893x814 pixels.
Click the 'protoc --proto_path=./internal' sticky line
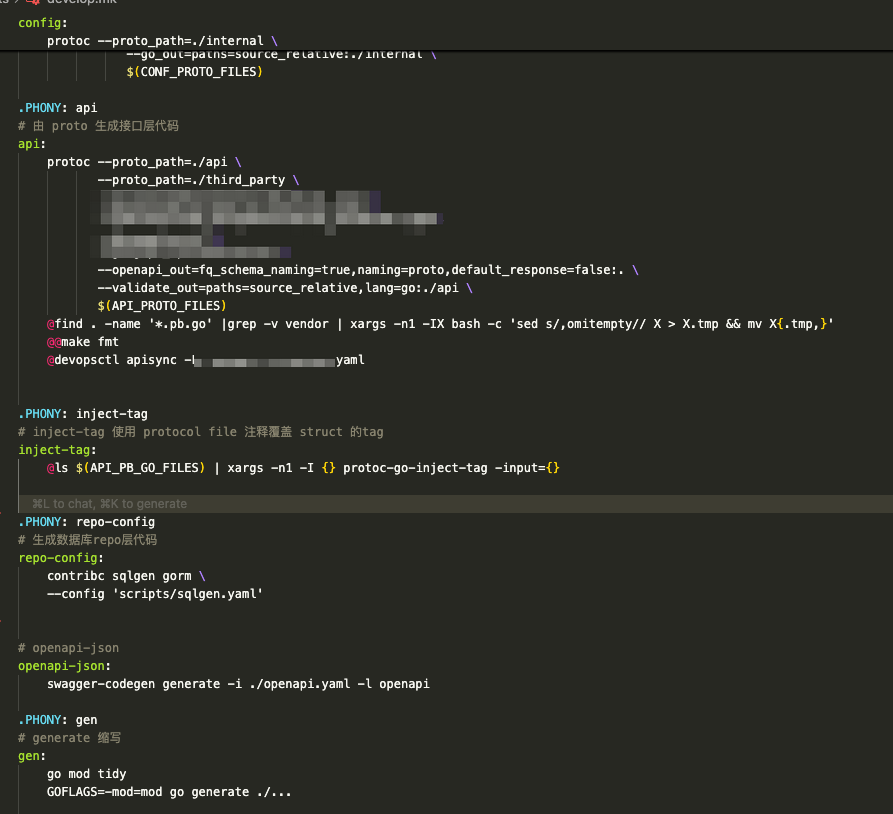162,41
